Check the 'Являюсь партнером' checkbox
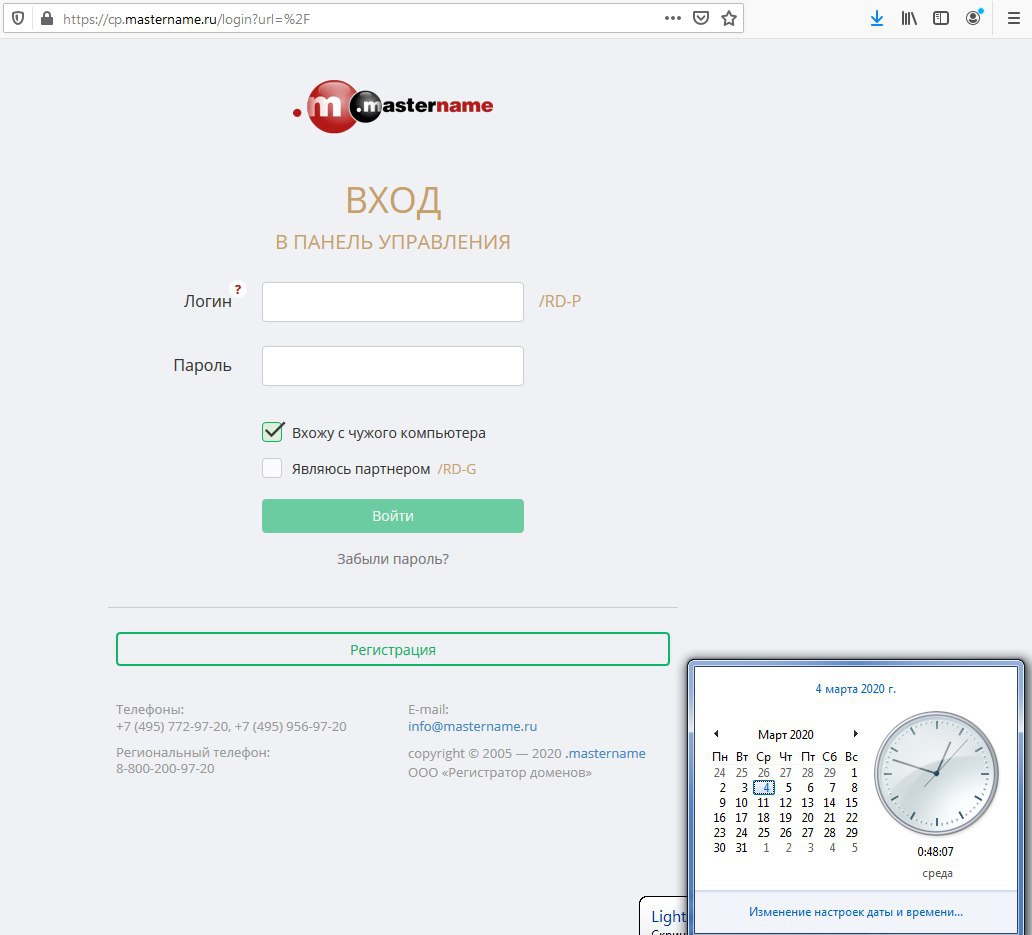Screen dimensions: 1032x935 pos(272,468)
